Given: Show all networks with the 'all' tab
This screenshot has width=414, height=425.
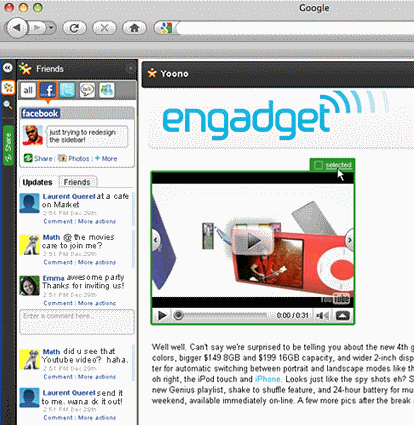Looking at the screenshot, I should coord(28,90).
